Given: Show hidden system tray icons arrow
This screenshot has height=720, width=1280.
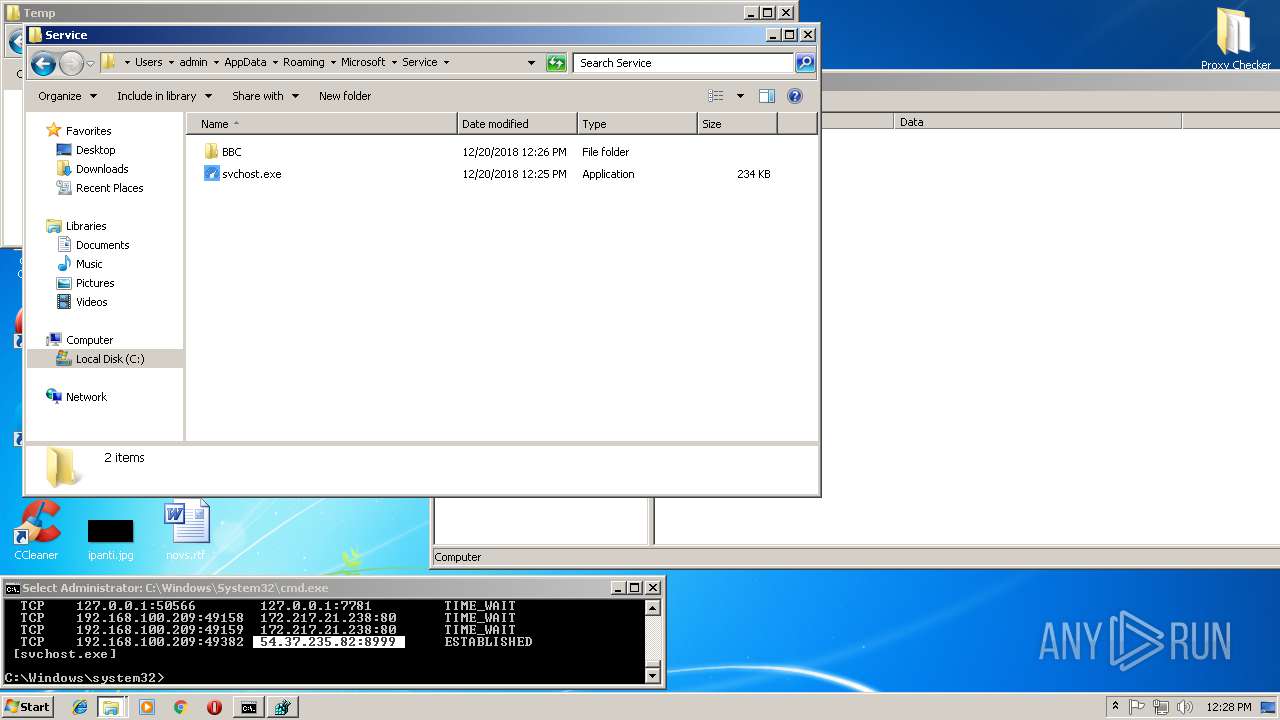Looking at the screenshot, I should click(x=1115, y=707).
